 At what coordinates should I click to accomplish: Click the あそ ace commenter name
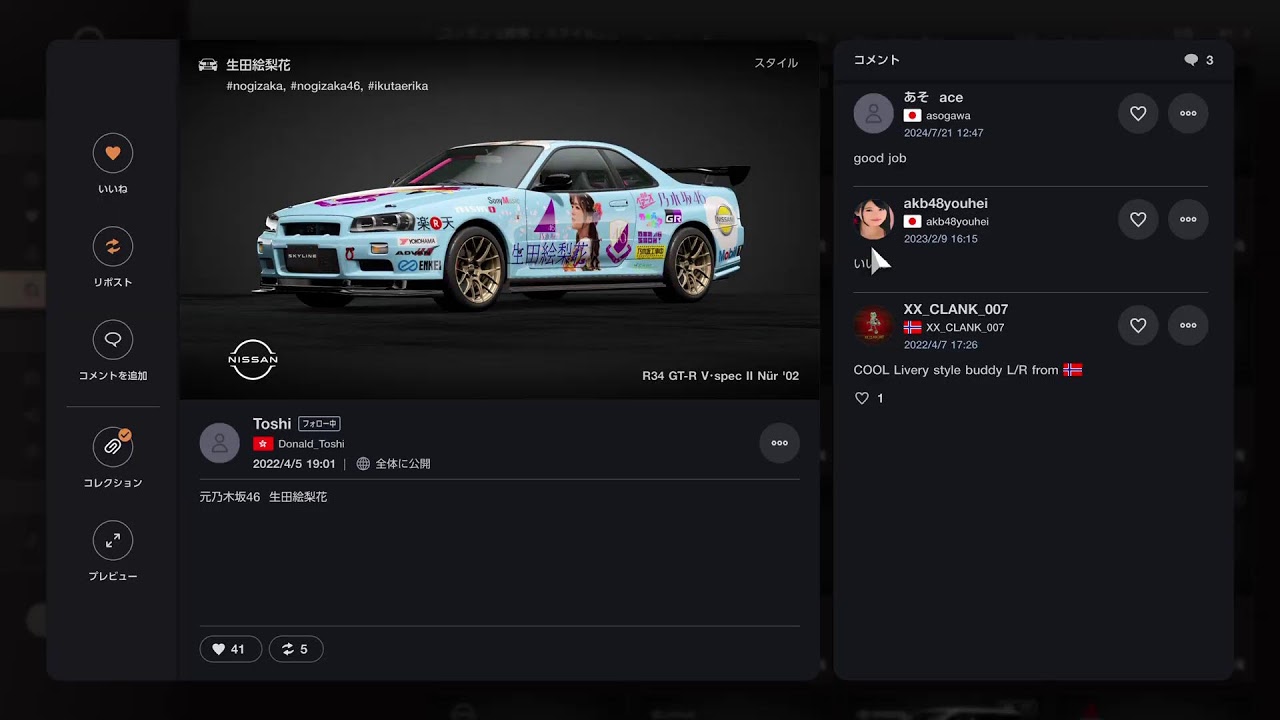coord(933,97)
